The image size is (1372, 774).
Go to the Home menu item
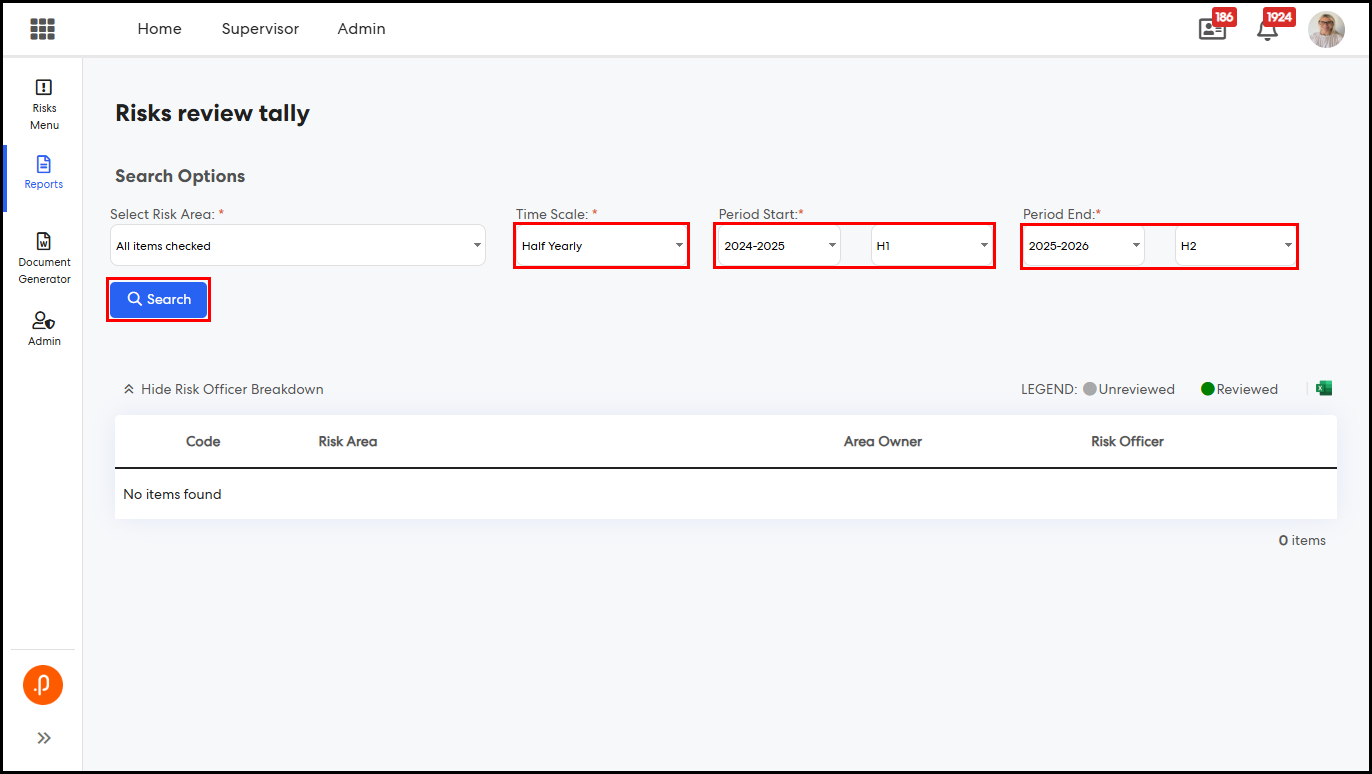click(159, 29)
